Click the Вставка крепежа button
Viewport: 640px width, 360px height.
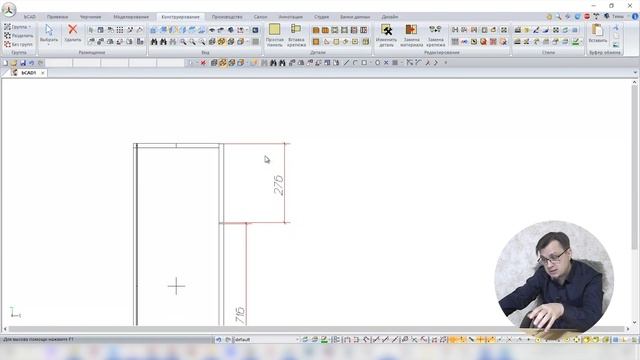pos(296,35)
